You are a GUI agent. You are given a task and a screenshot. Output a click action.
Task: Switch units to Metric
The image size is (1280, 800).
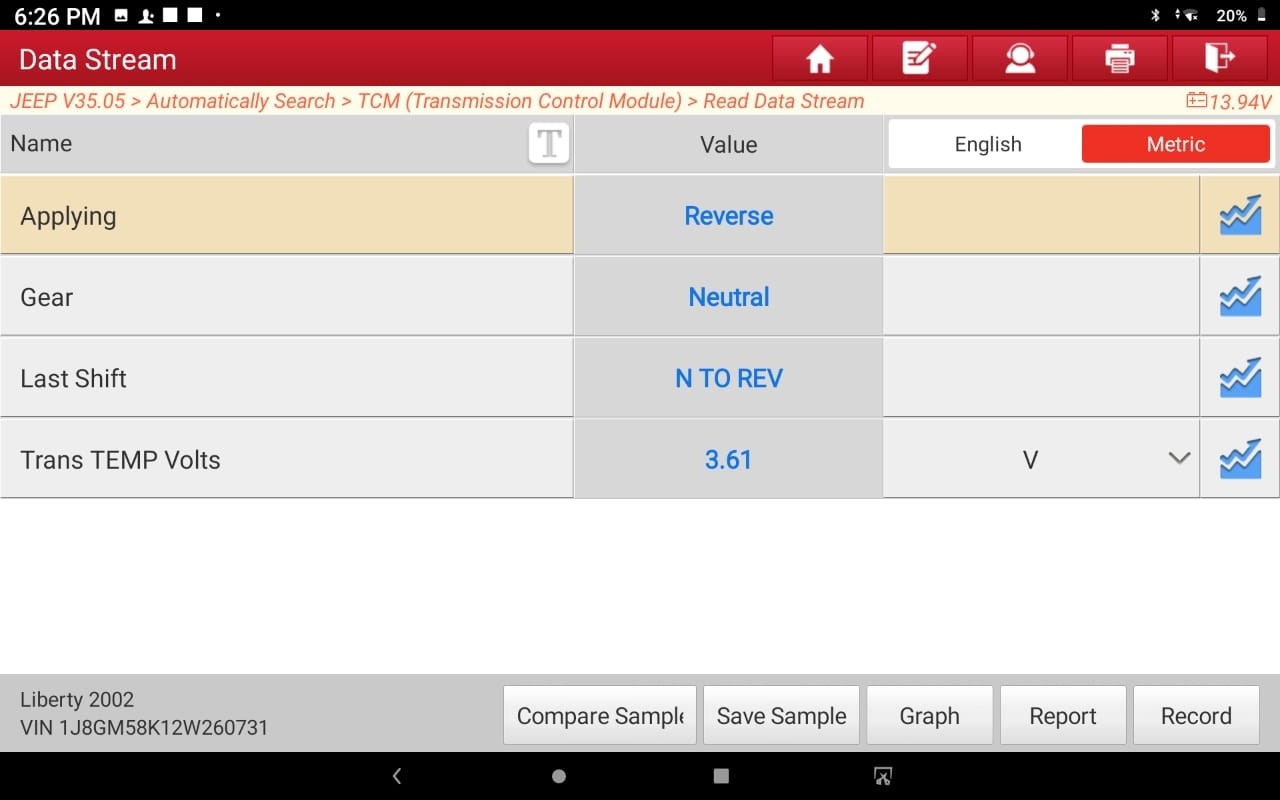tap(1176, 144)
